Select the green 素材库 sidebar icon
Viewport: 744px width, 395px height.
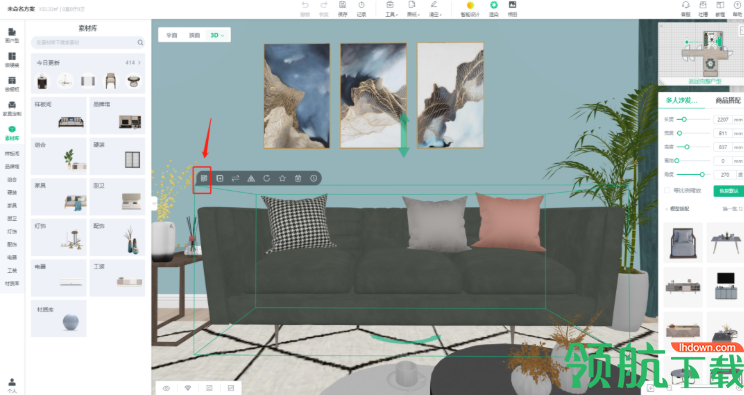pos(12,133)
